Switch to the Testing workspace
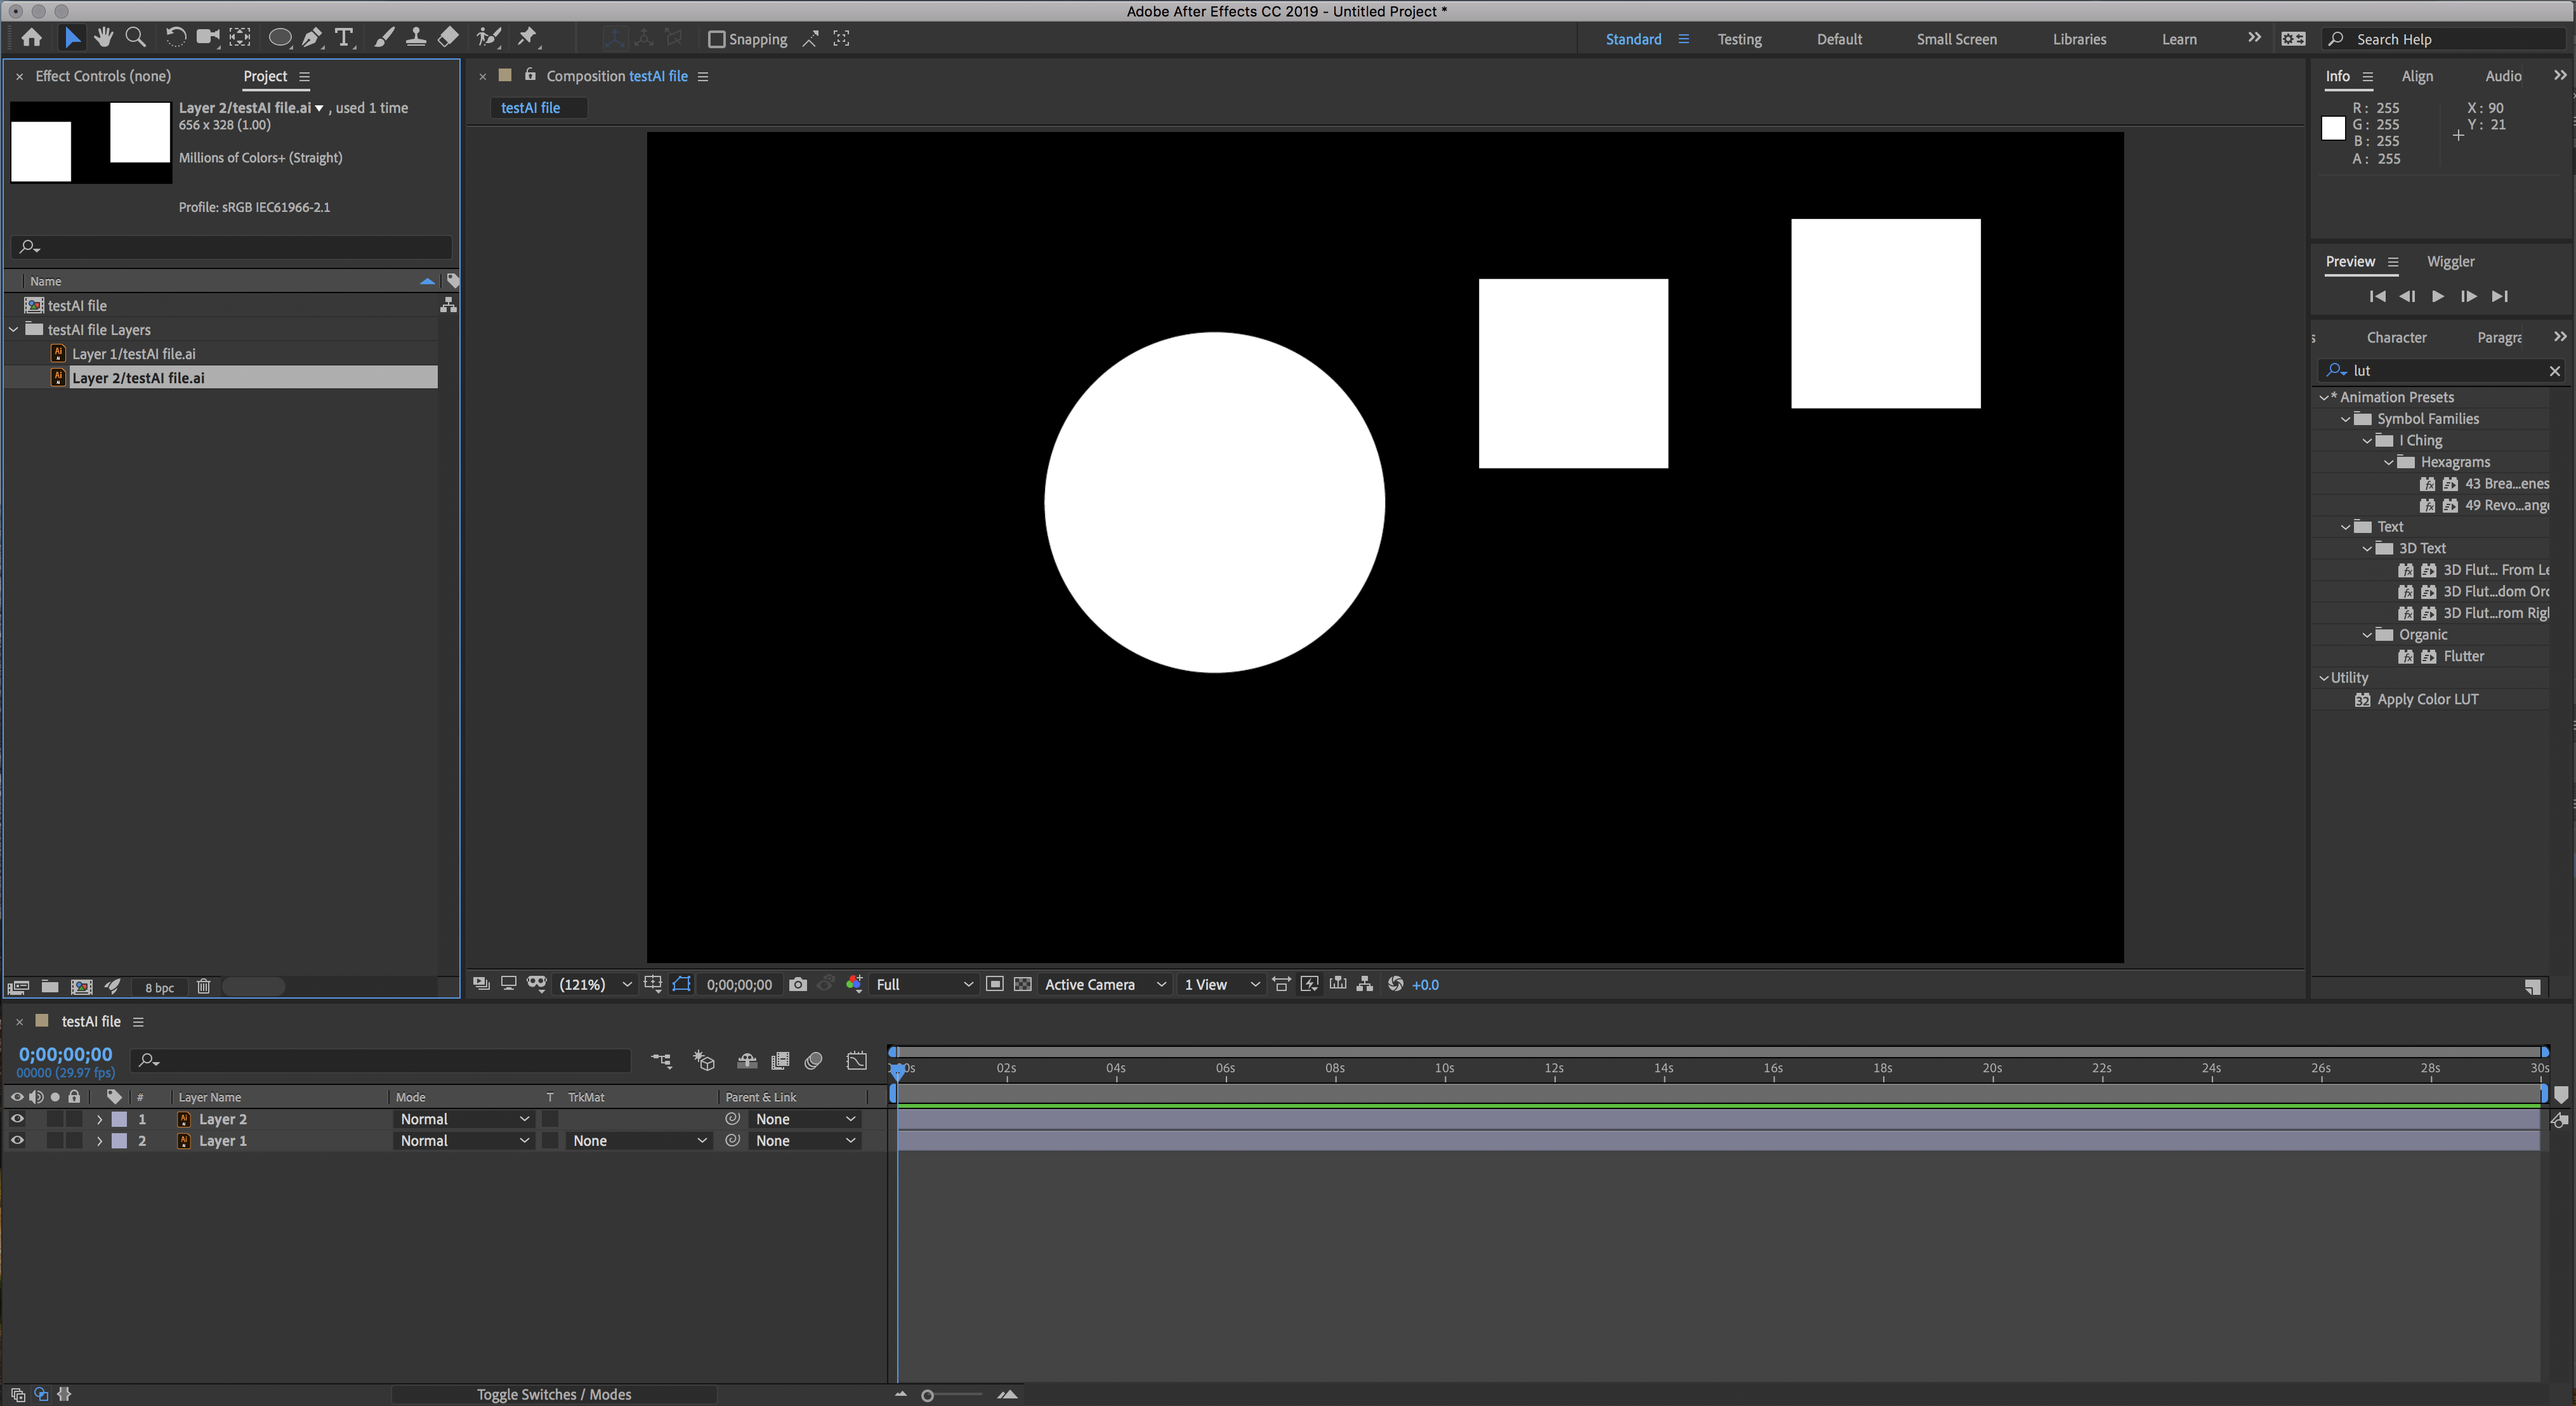Screen dimensions: 2576x1406 point(1739,39)
